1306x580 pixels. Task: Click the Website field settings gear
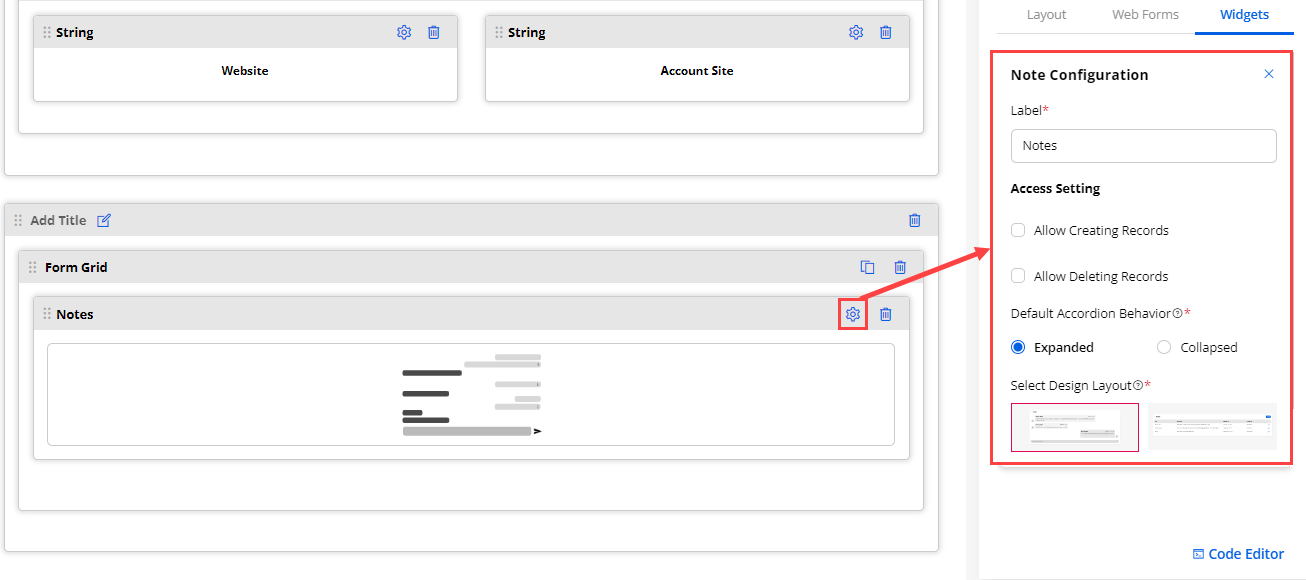tap(404, 32)
